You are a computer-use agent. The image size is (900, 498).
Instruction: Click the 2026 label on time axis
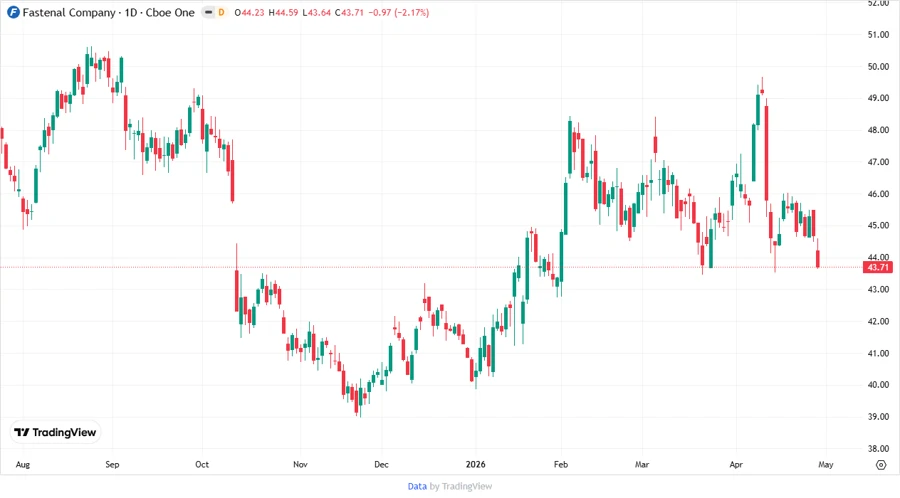pos(475,465)
